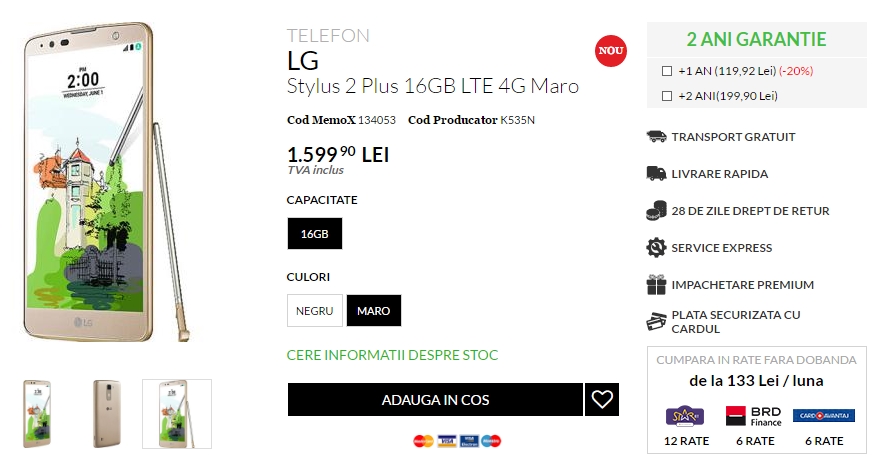Click the premium packaging gift icon
This screenshot has height=458, width=874.
pyautogui.click(x=656, y=284)
